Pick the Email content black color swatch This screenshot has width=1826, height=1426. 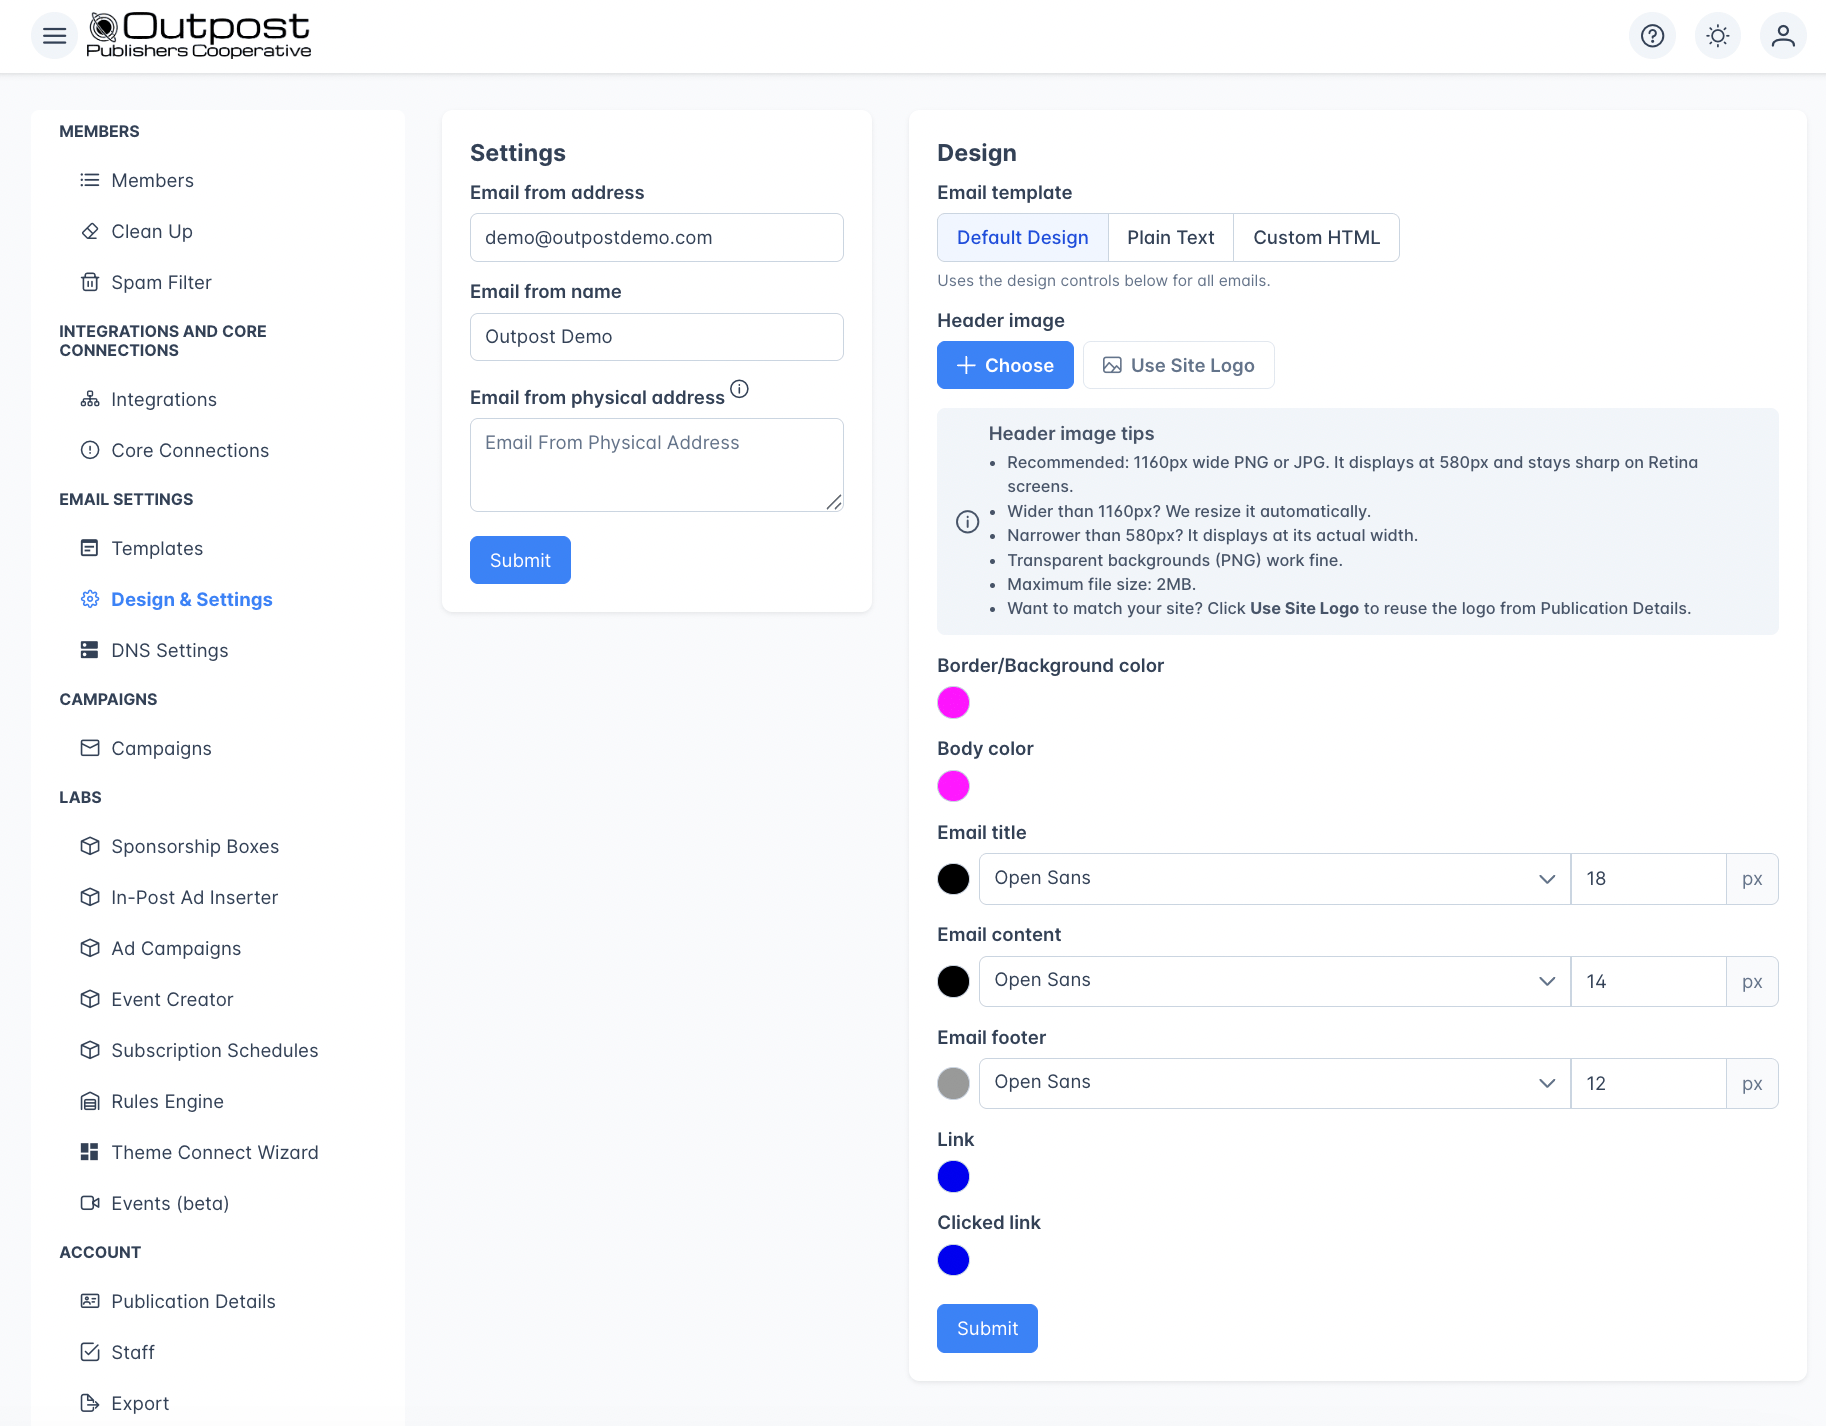pyautogui.click(x=953, y=981)
